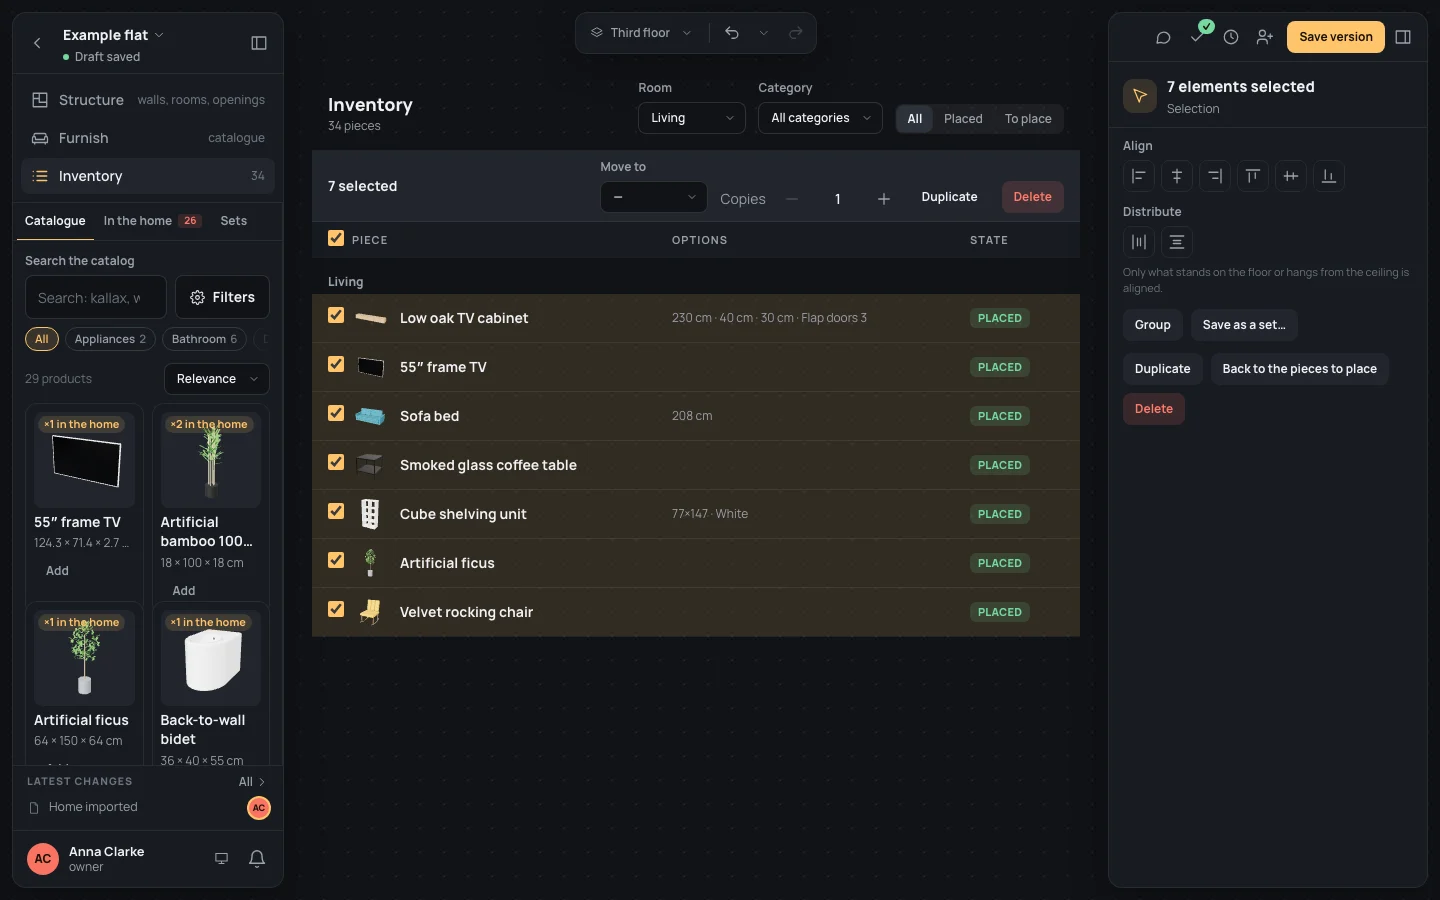Open the version history clock icon
Image resolution: width=1440 pixels, height=900 pixels.
tap(1231, 37)
